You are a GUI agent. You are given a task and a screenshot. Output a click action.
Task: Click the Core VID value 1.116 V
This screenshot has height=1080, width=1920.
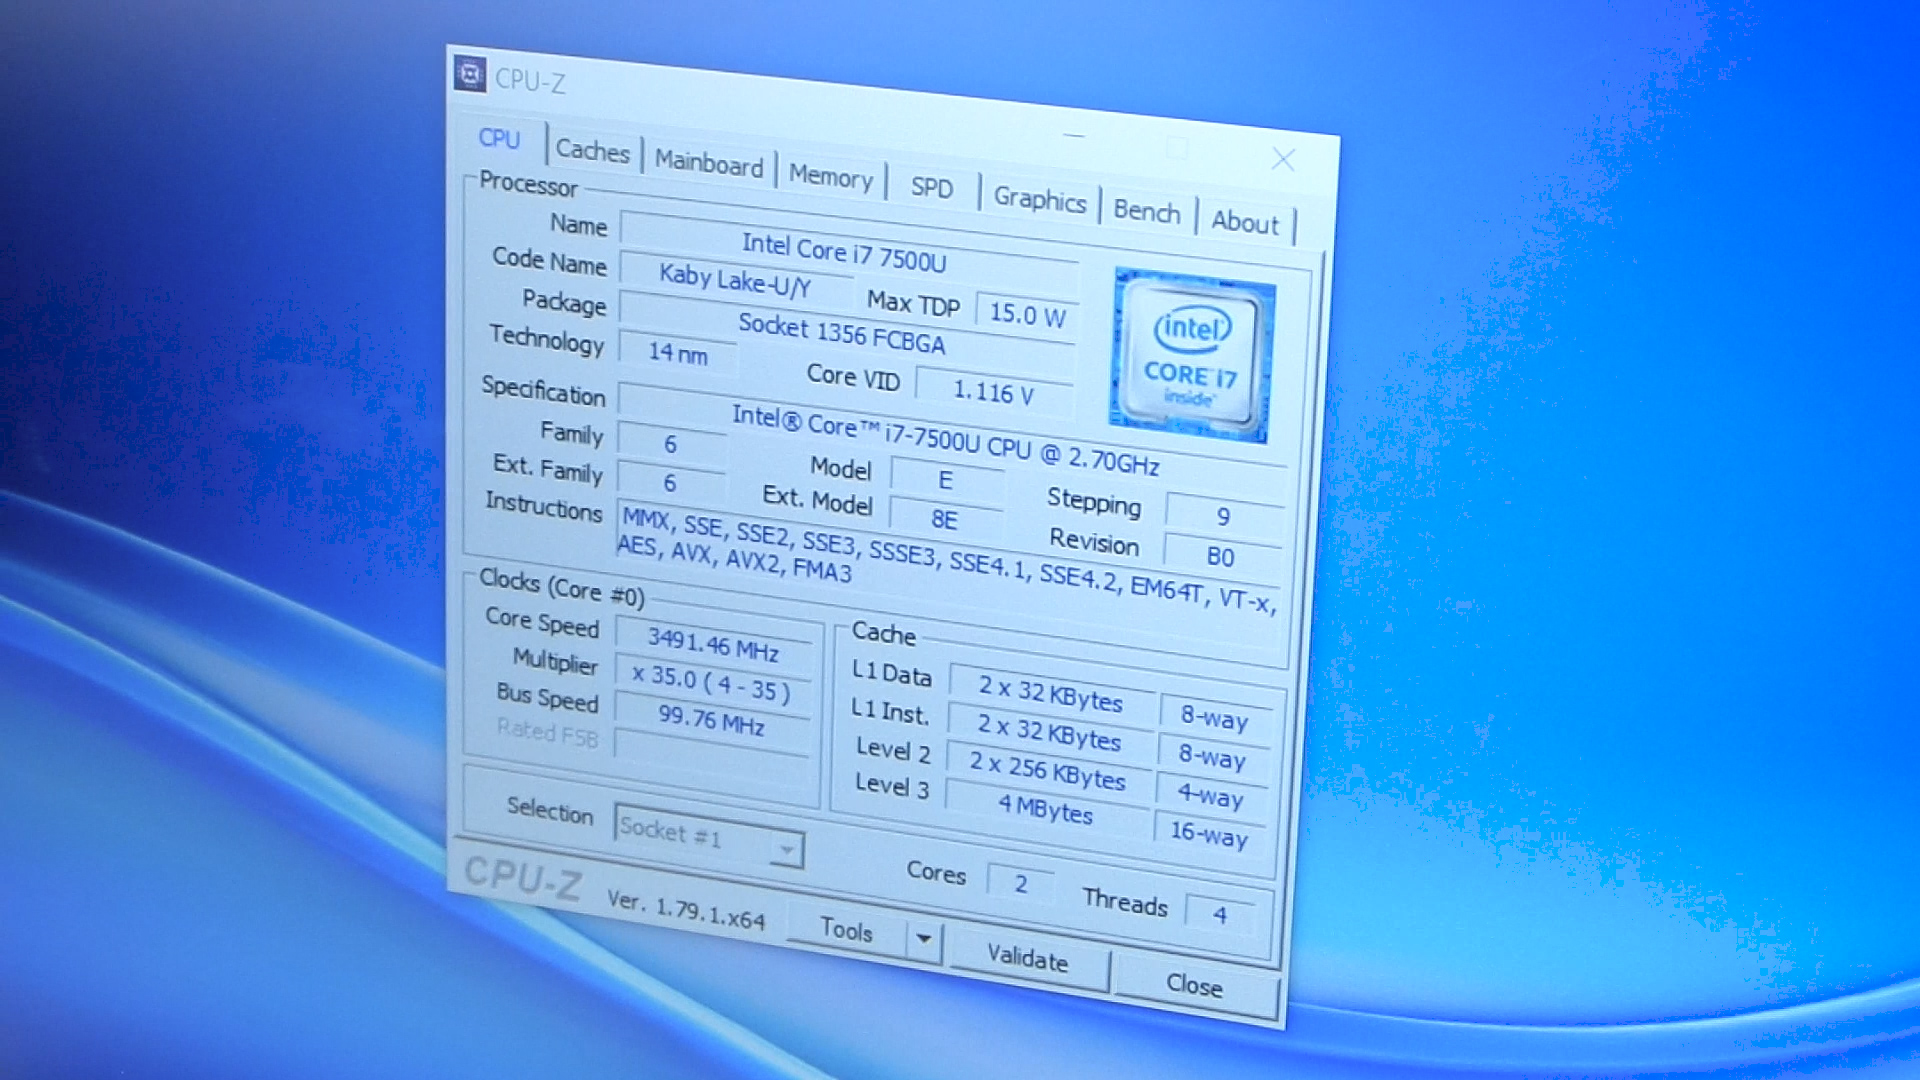pos(993,392)
